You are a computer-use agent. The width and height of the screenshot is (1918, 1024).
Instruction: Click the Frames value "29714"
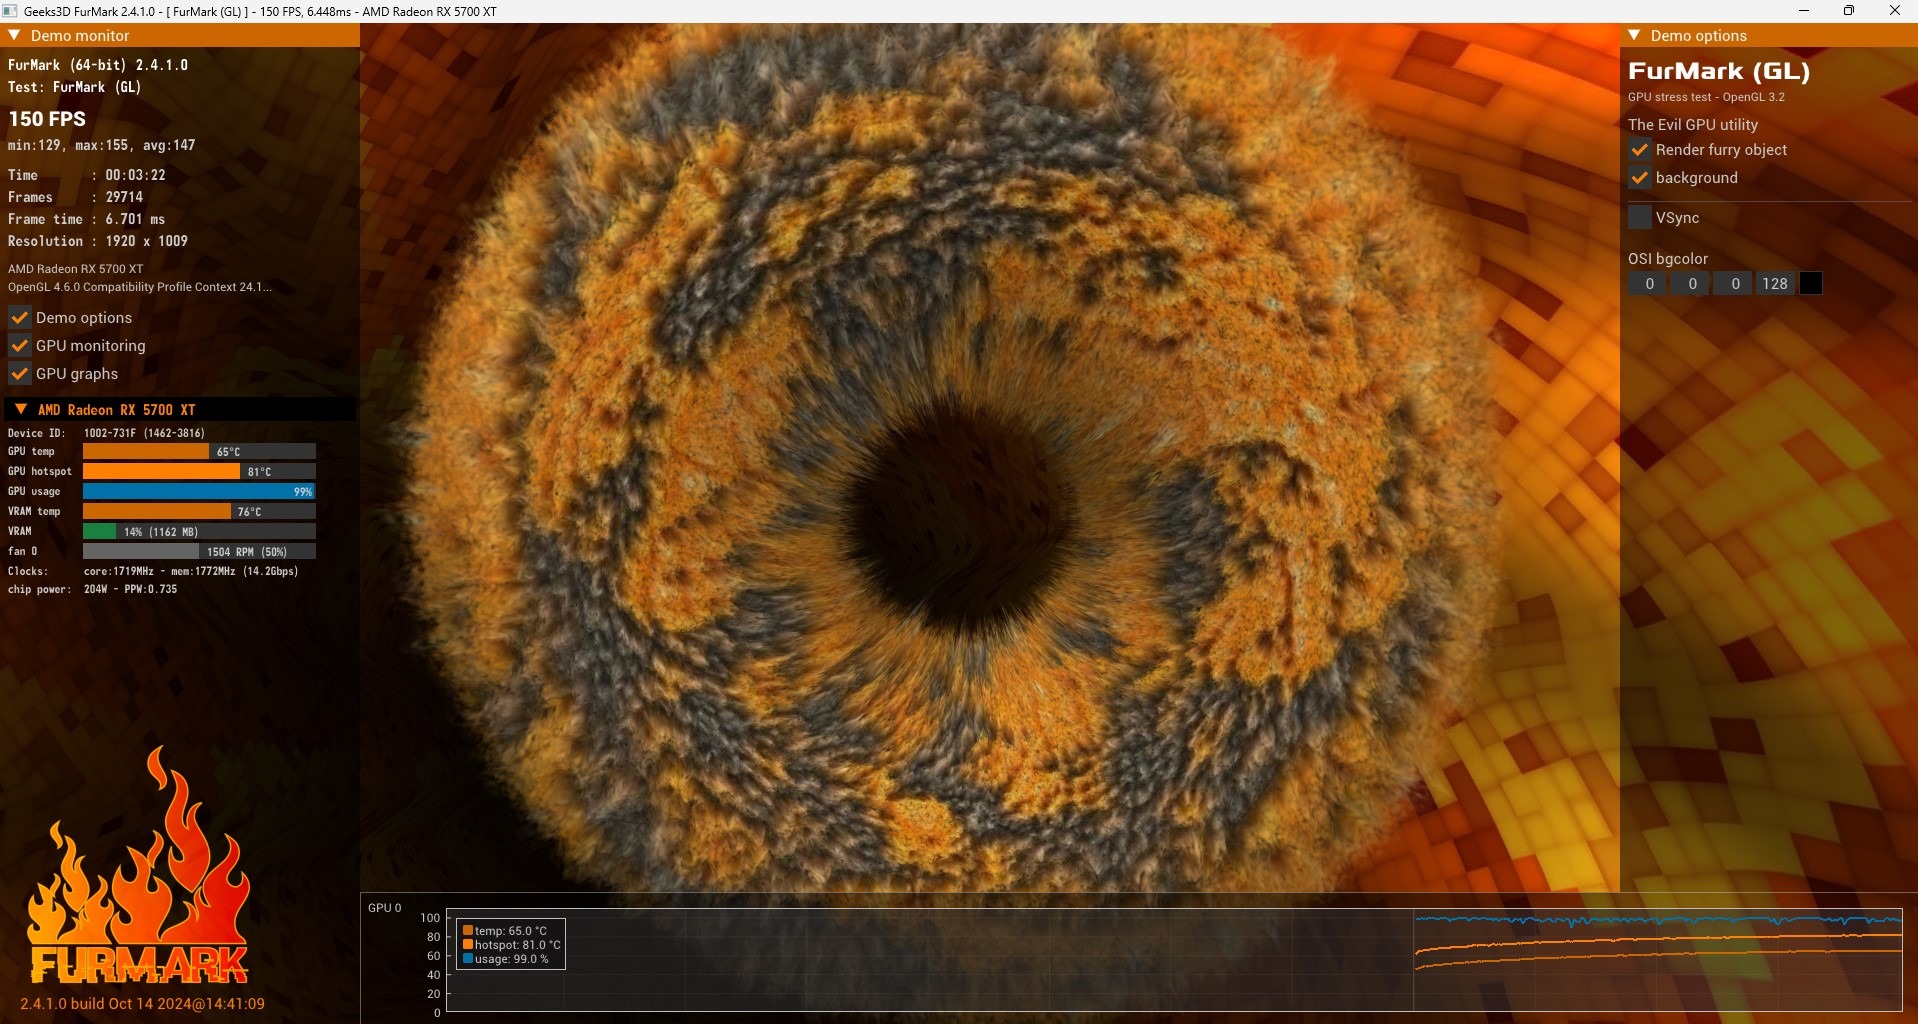[x=125, y=197]
